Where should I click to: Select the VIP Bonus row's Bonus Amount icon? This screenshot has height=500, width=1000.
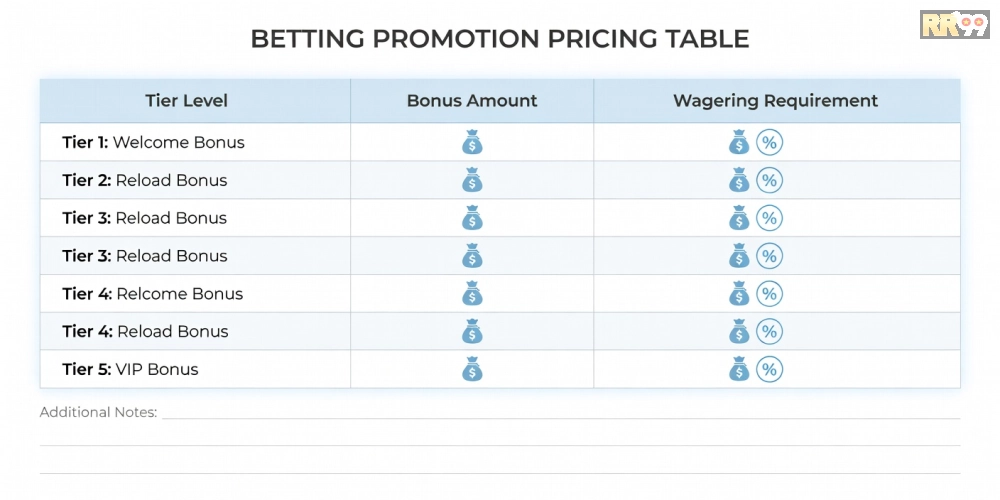(472, 370)
